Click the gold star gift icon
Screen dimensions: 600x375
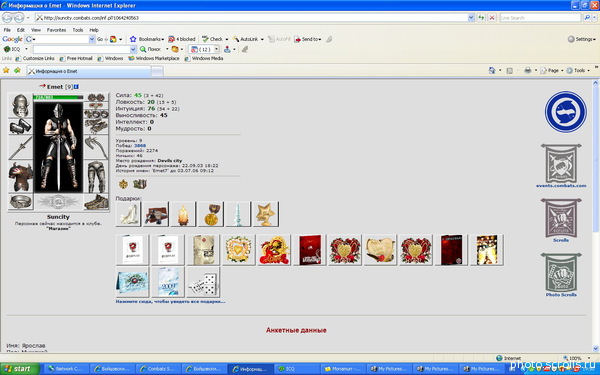pyautogui.click(x=266, y=214)
